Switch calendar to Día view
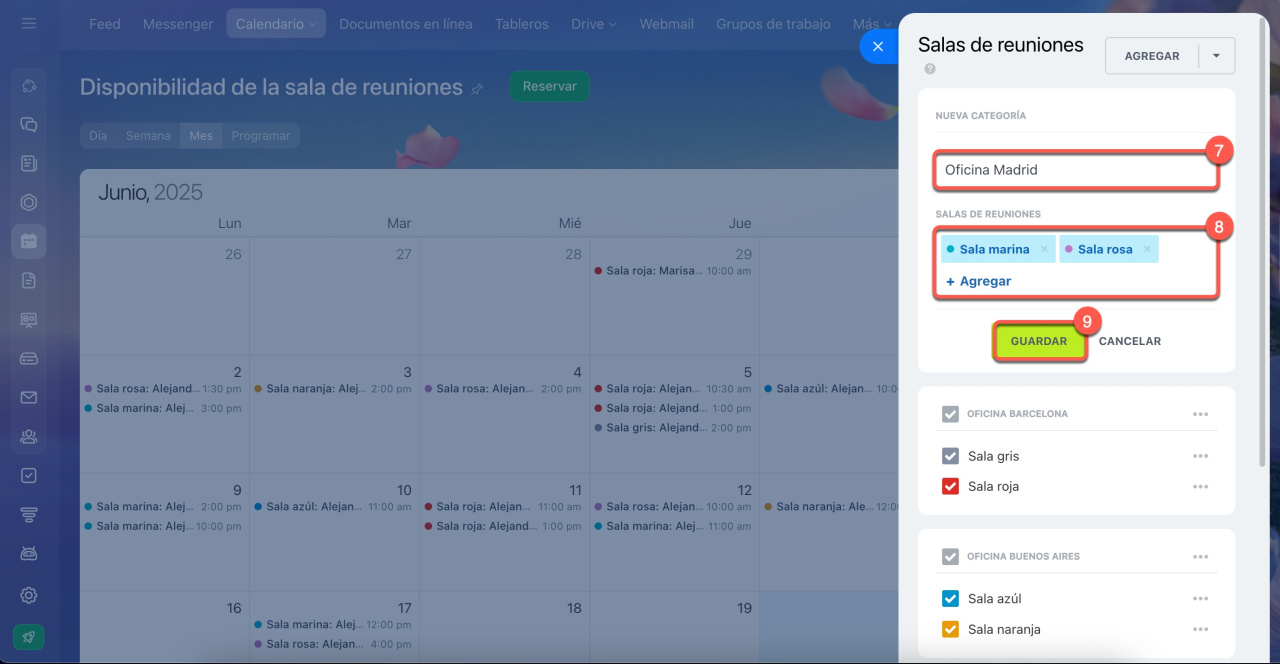Screen dimensions: 1280x664 [x=98, y=136]
